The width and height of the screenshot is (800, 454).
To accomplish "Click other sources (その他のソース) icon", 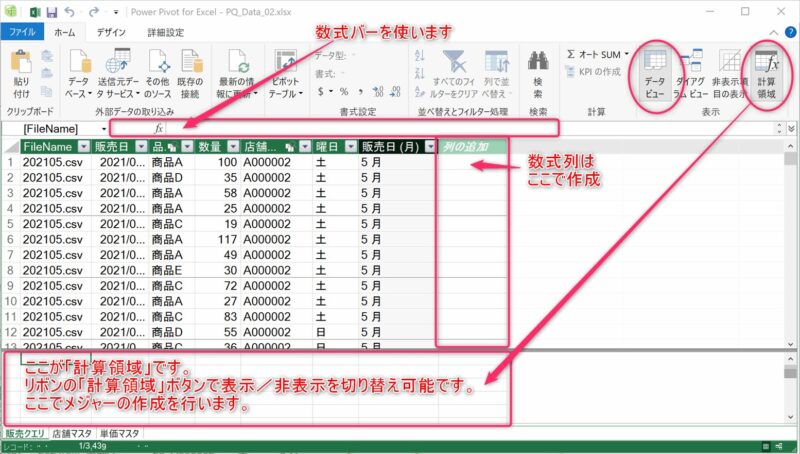I will click(158, 62).
